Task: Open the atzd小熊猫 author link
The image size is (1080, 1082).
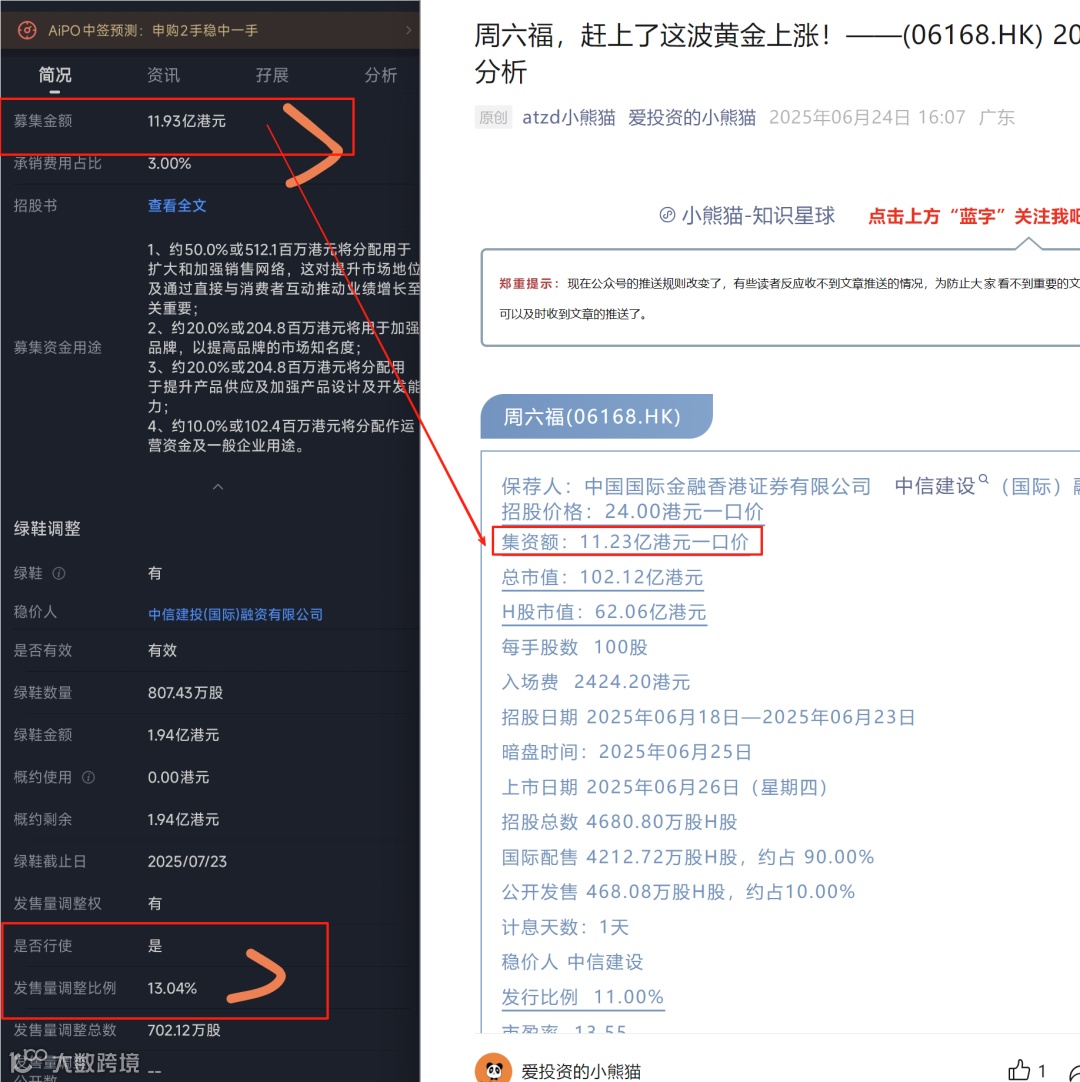Action: pos(569,117)
